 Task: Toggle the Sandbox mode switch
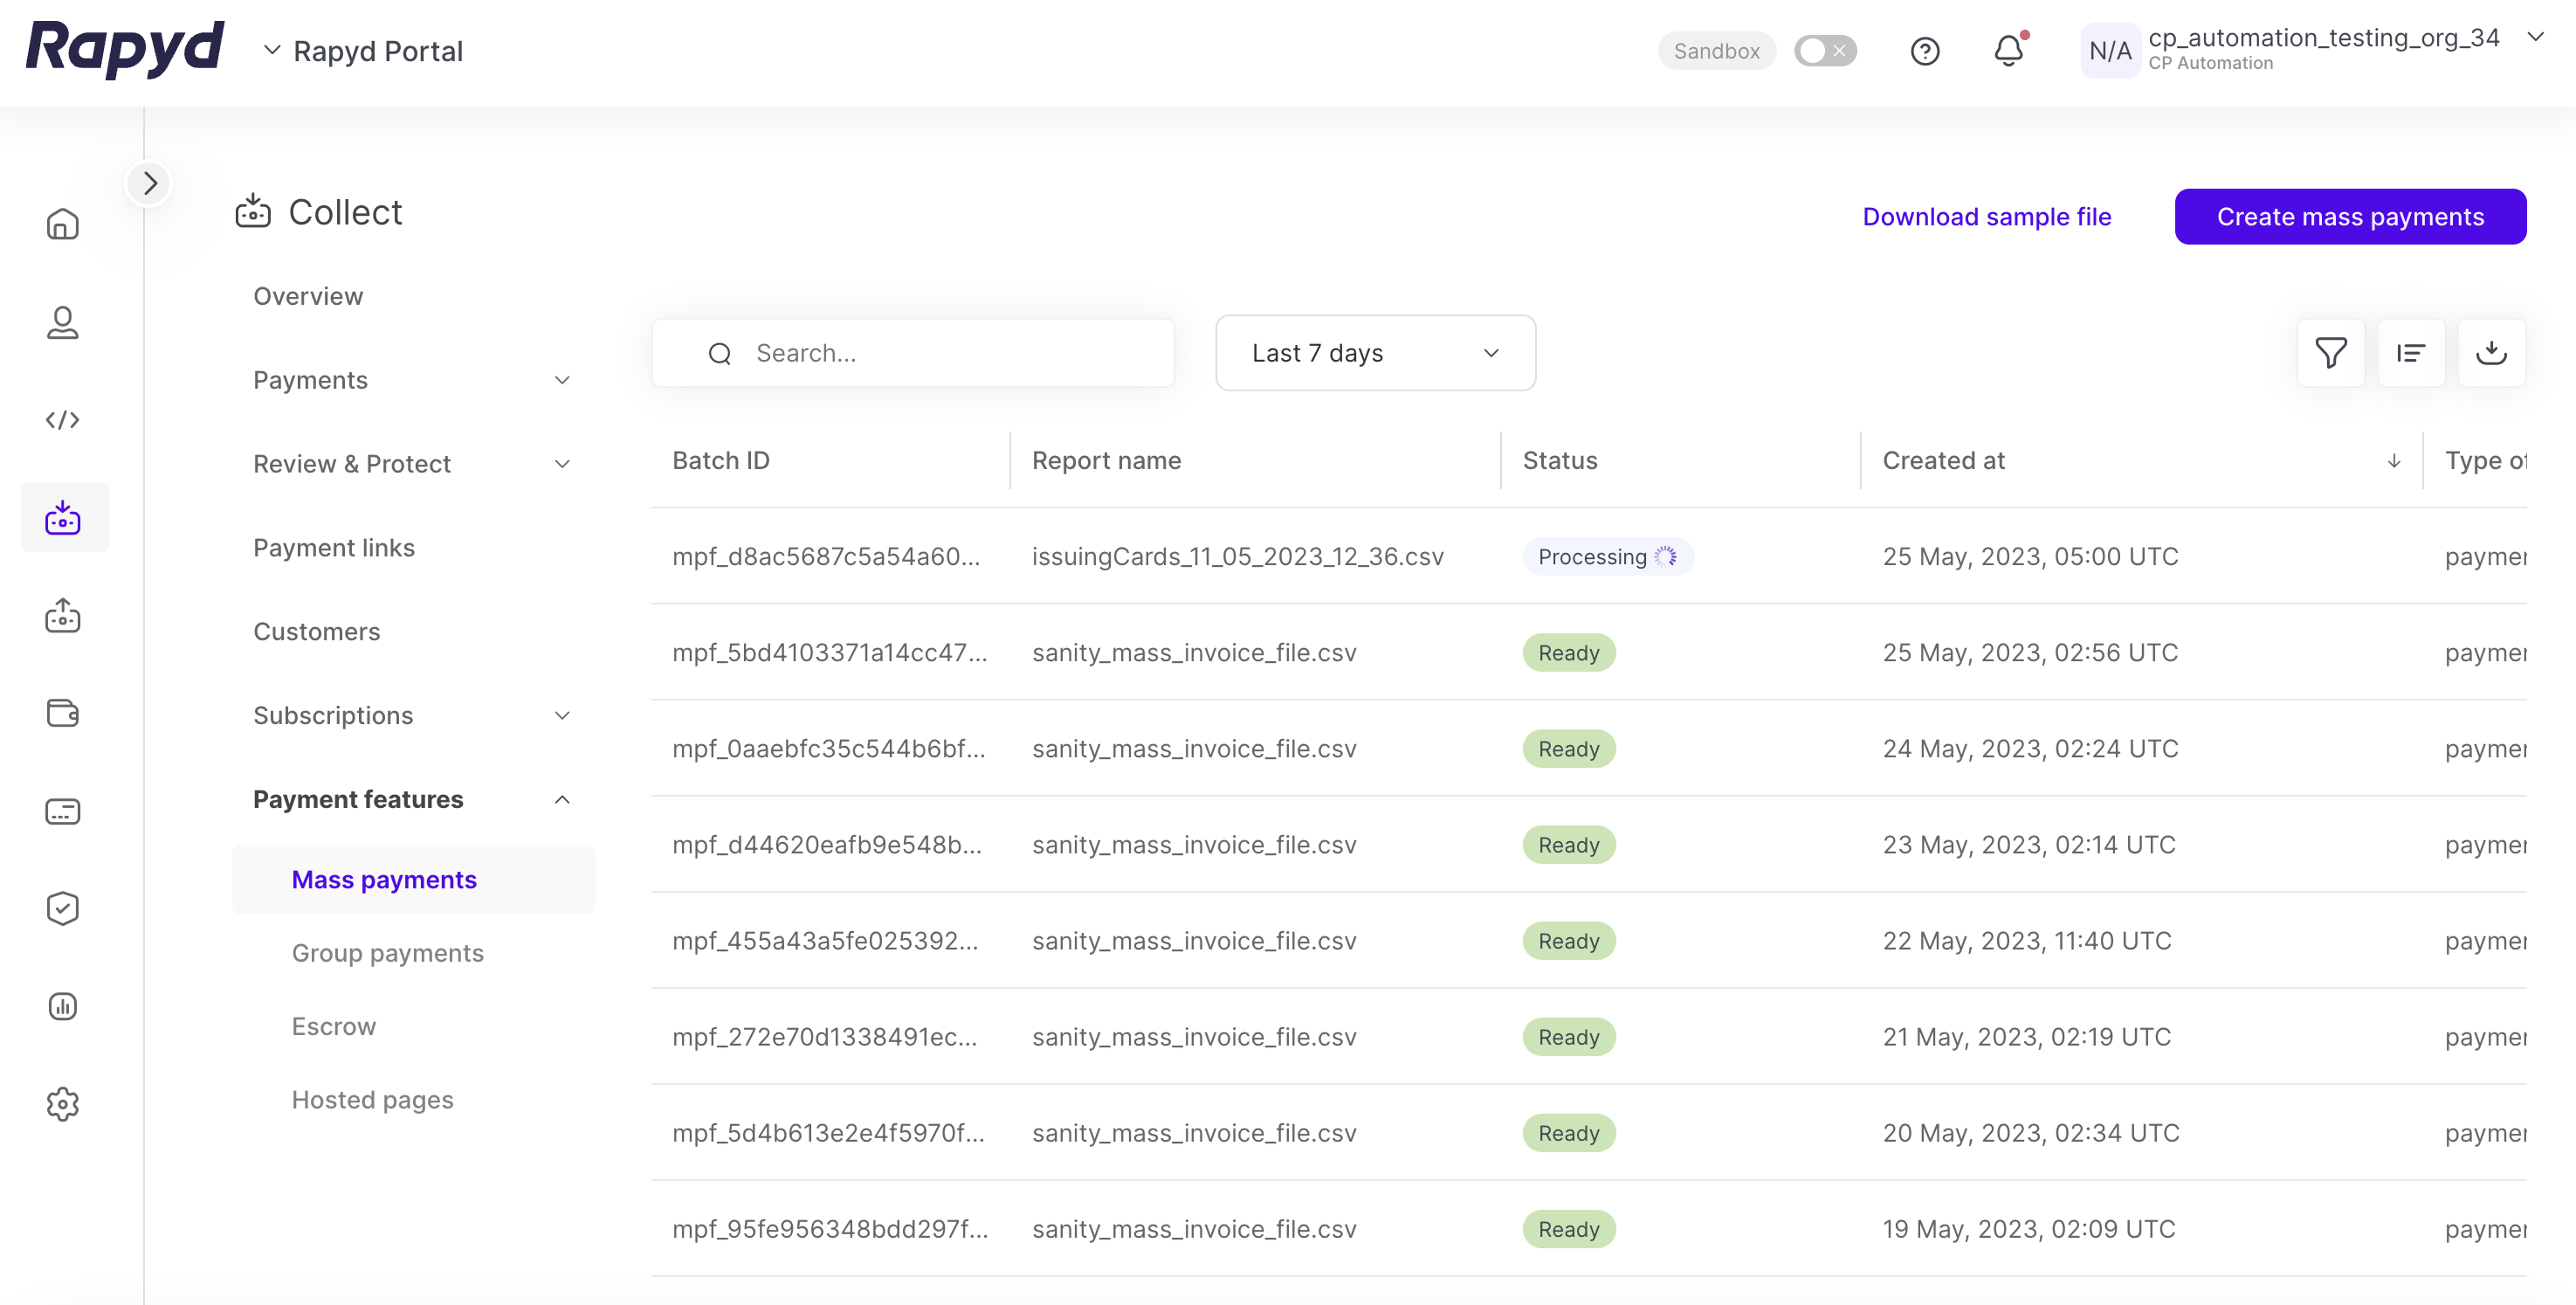point(1824,51)
